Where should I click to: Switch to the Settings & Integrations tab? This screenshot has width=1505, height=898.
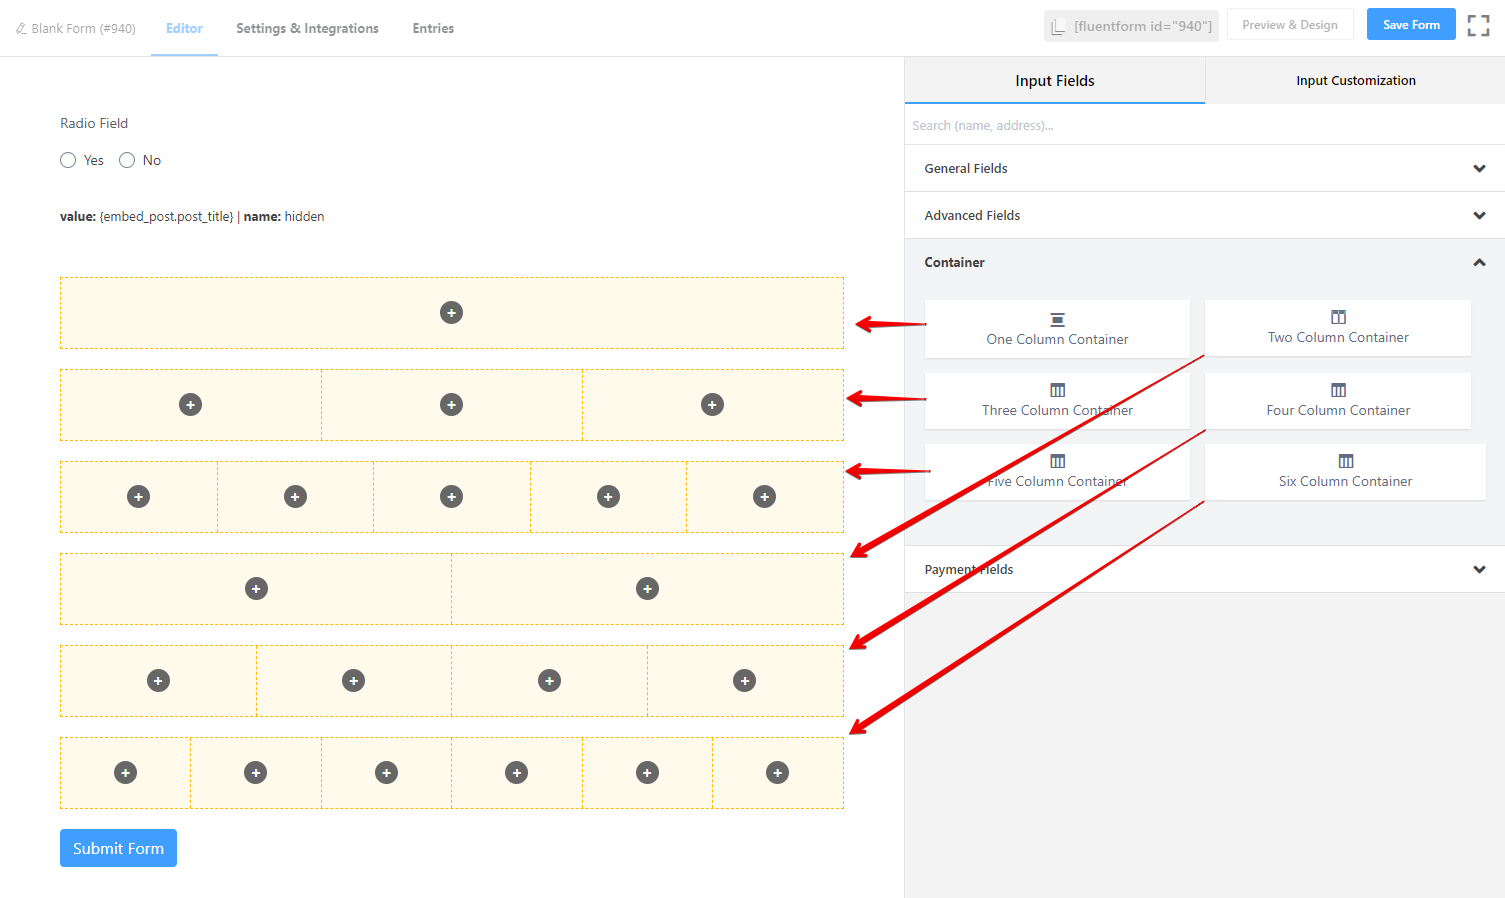(307, 28)
